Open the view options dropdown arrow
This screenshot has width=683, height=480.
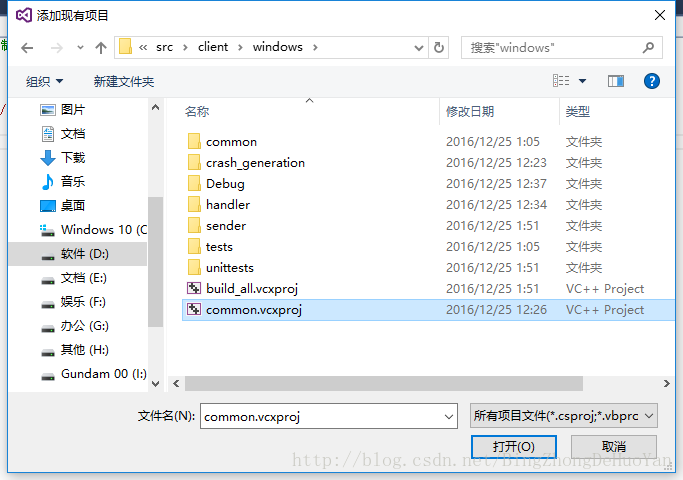click(582, 81)
